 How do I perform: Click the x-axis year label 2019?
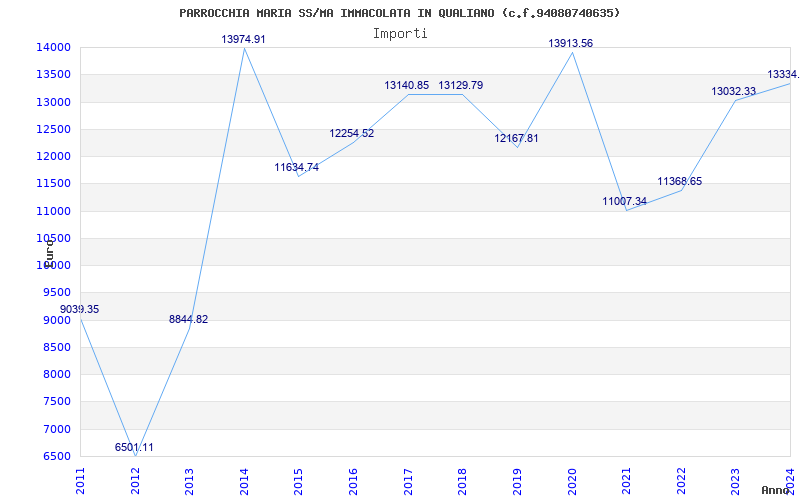[x=517, y=482]
